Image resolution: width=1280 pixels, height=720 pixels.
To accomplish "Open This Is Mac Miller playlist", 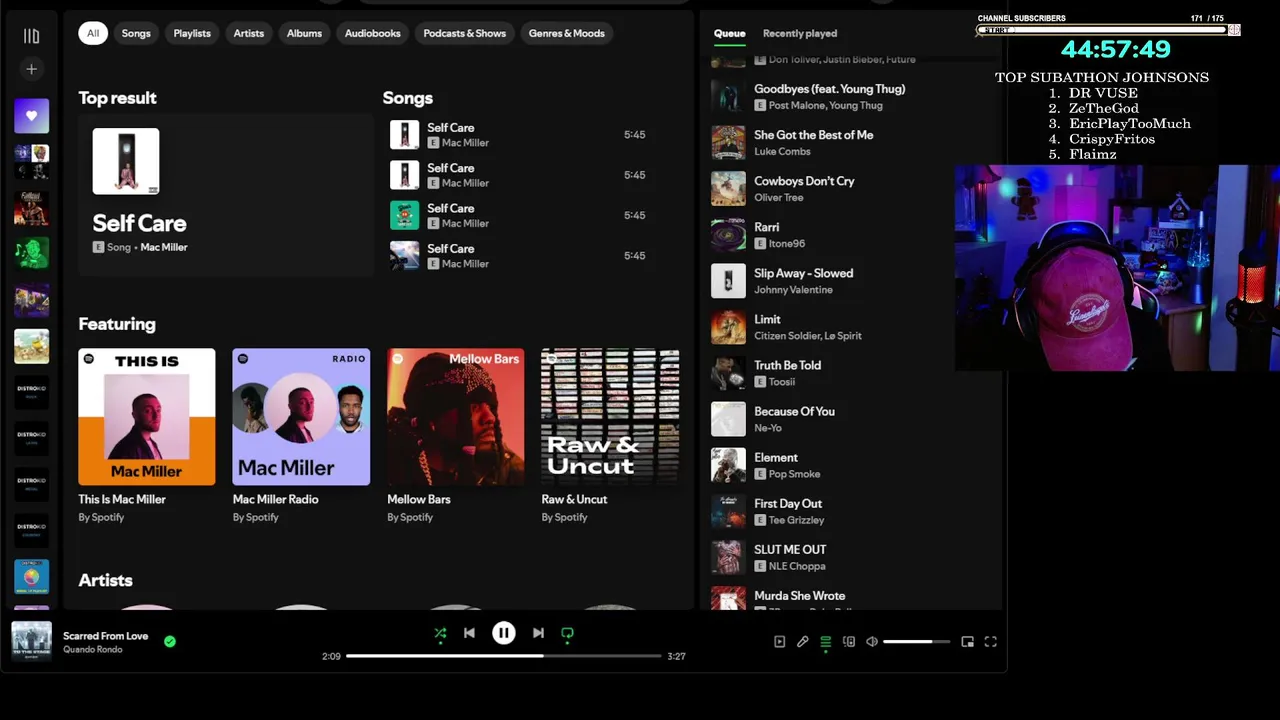I will coord(147,436).
